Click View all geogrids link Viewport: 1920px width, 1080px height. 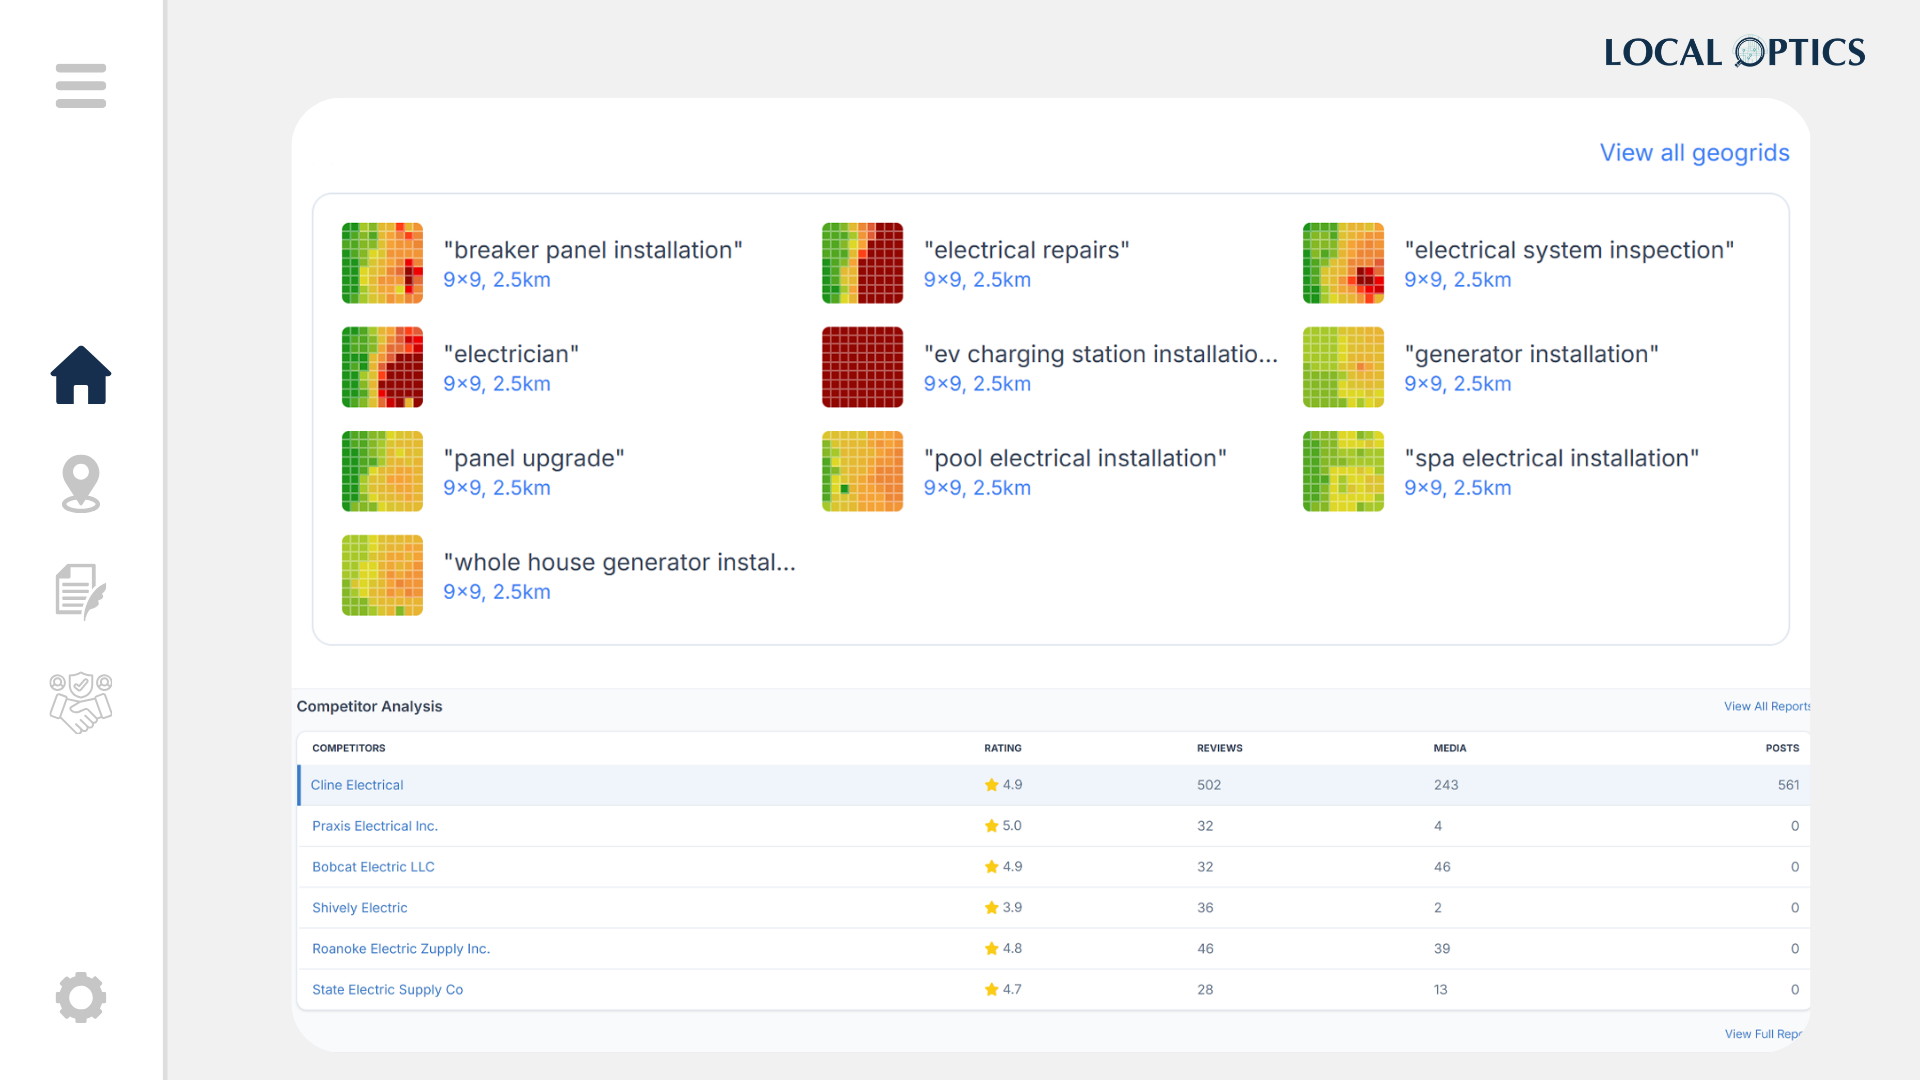coord(1694,153)
